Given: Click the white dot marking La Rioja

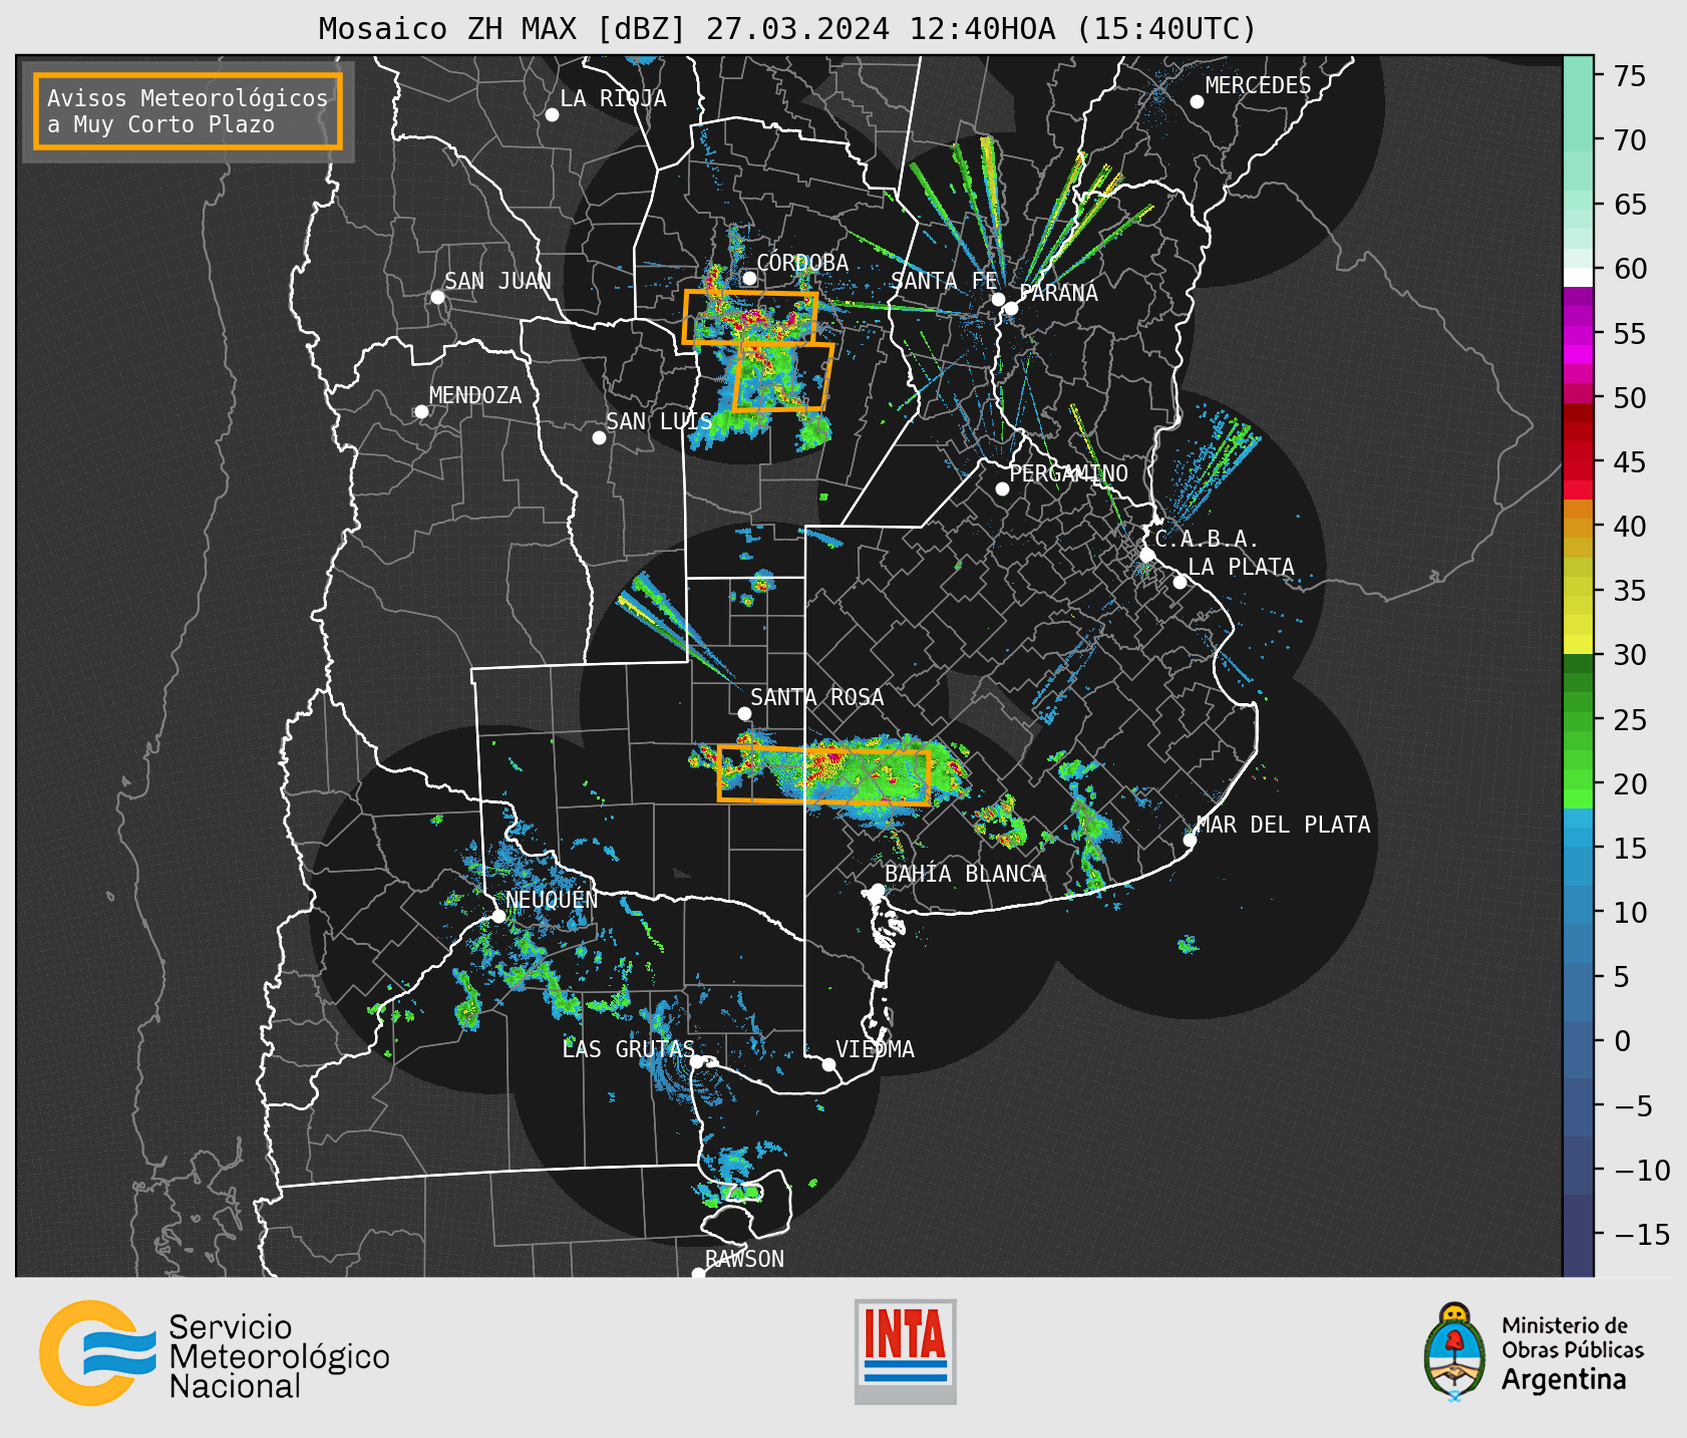Looking at the screenshot, I should [x=552, y=114].
